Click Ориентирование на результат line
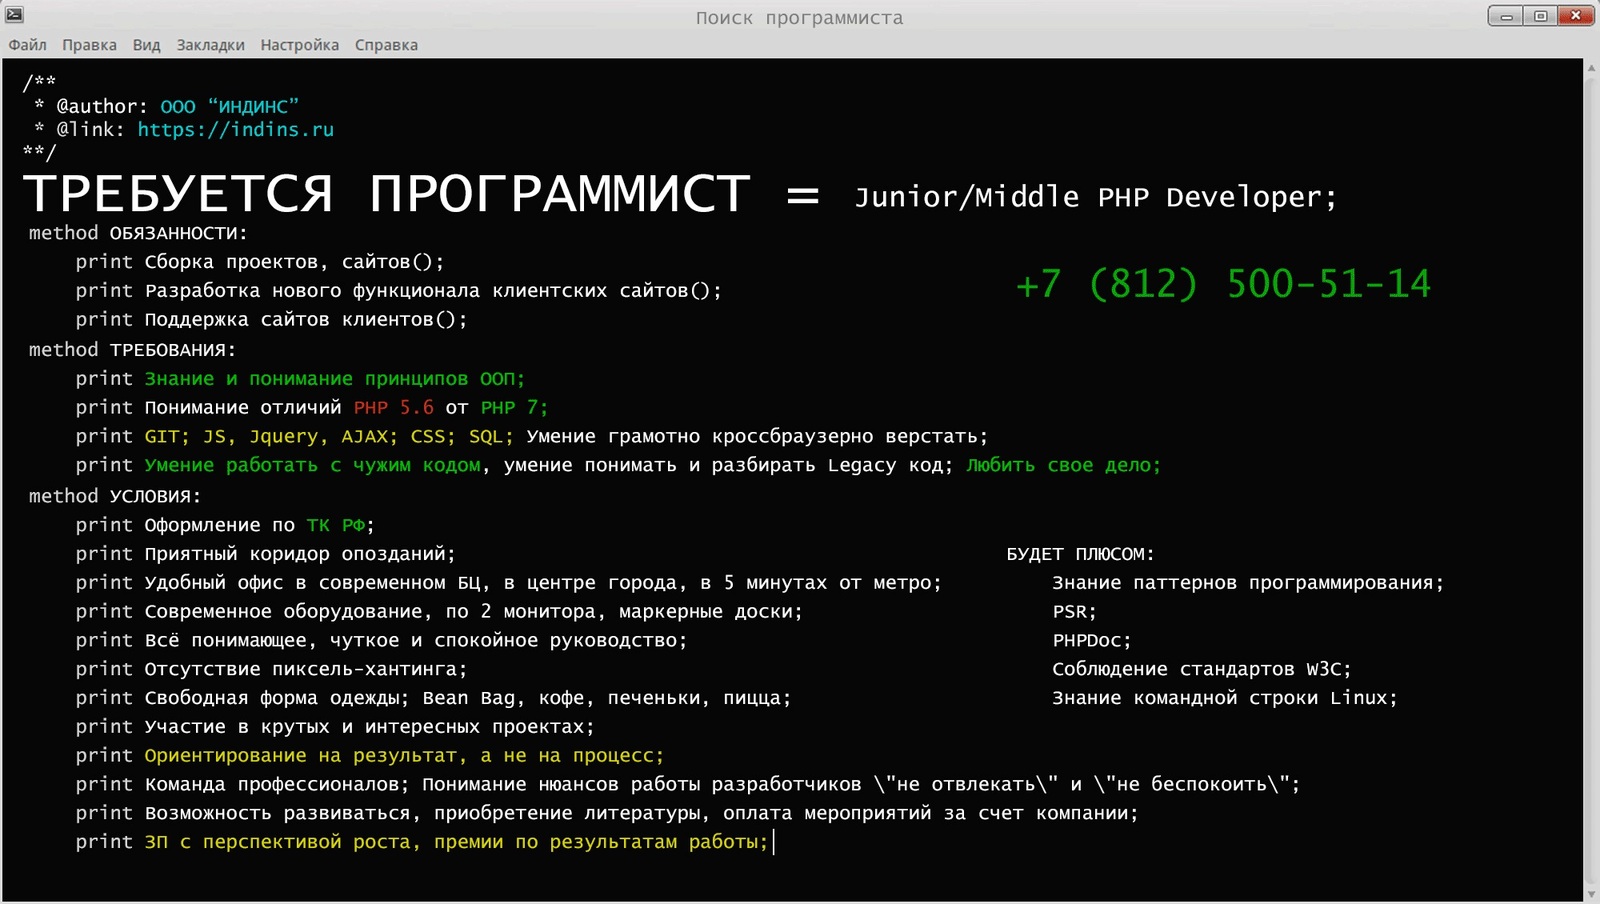Image resolution: width=1600 pixels, height=904 pixels. pos(369,757)
